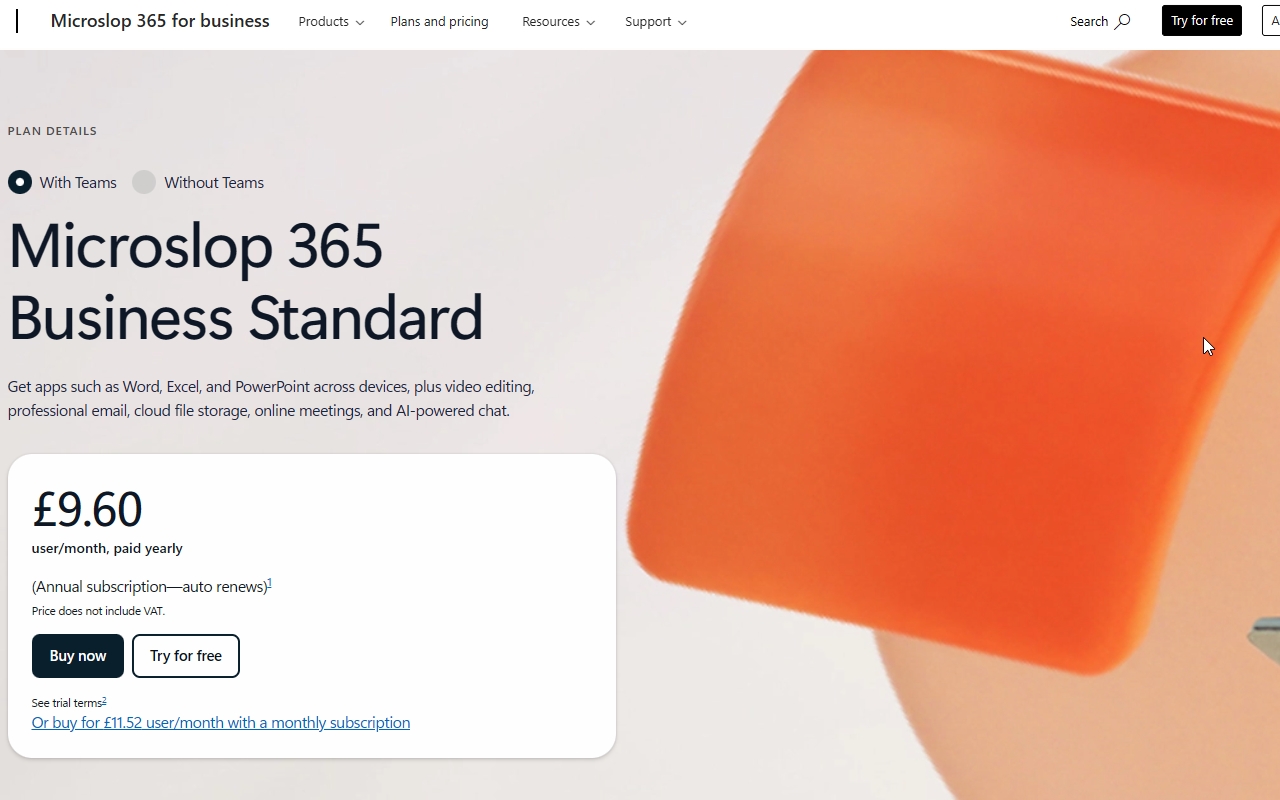This screenshot has height=800, width=1280.
Task: Click the partially visible button at header right edge
Action: pyautogui.click(x=1271, y=21)
